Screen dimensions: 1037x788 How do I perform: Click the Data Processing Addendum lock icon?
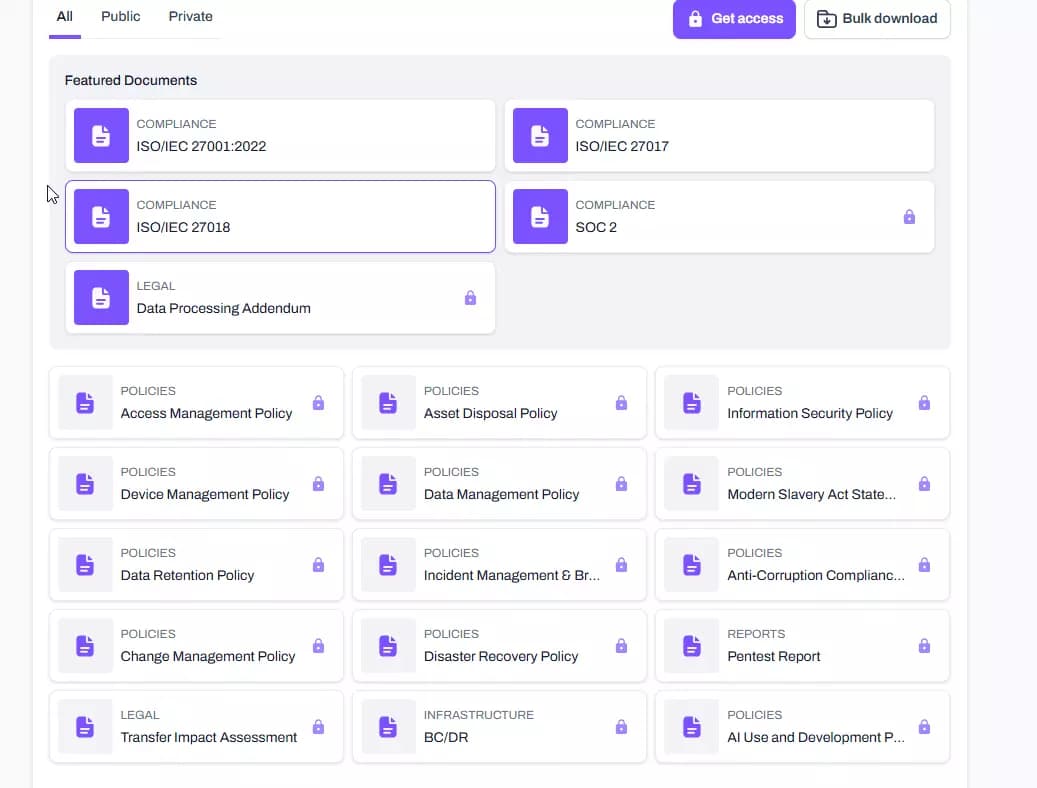point(470,298)
